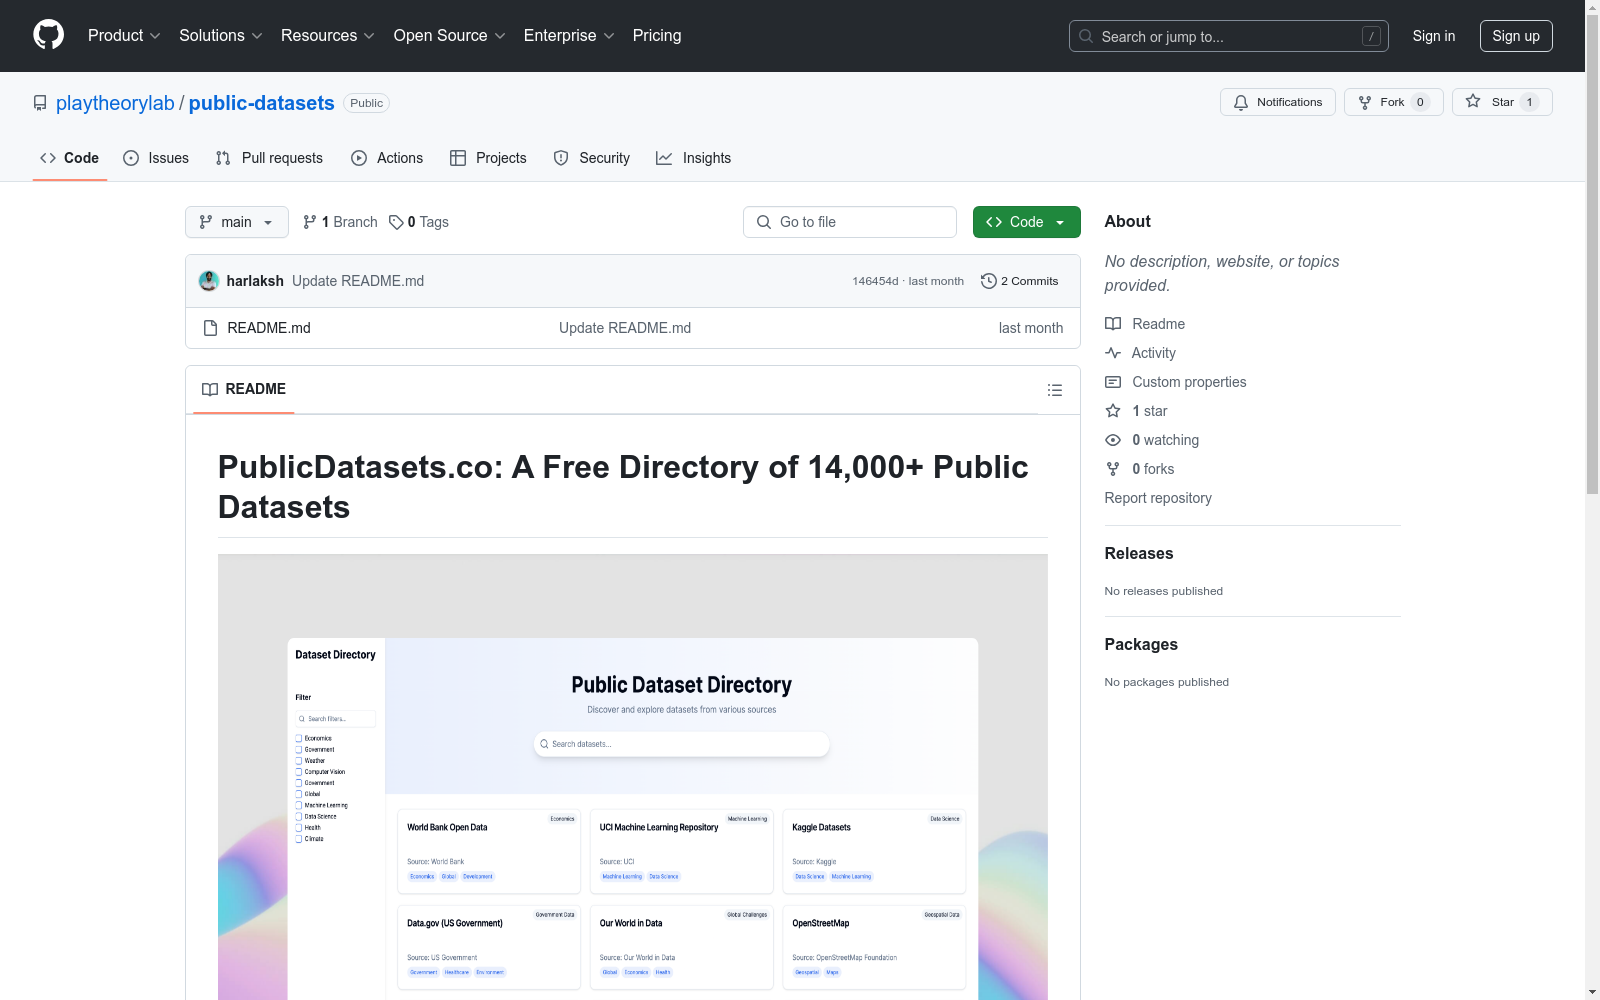Open the Issues tab
1600x1000 pixels.
point(156,158)
